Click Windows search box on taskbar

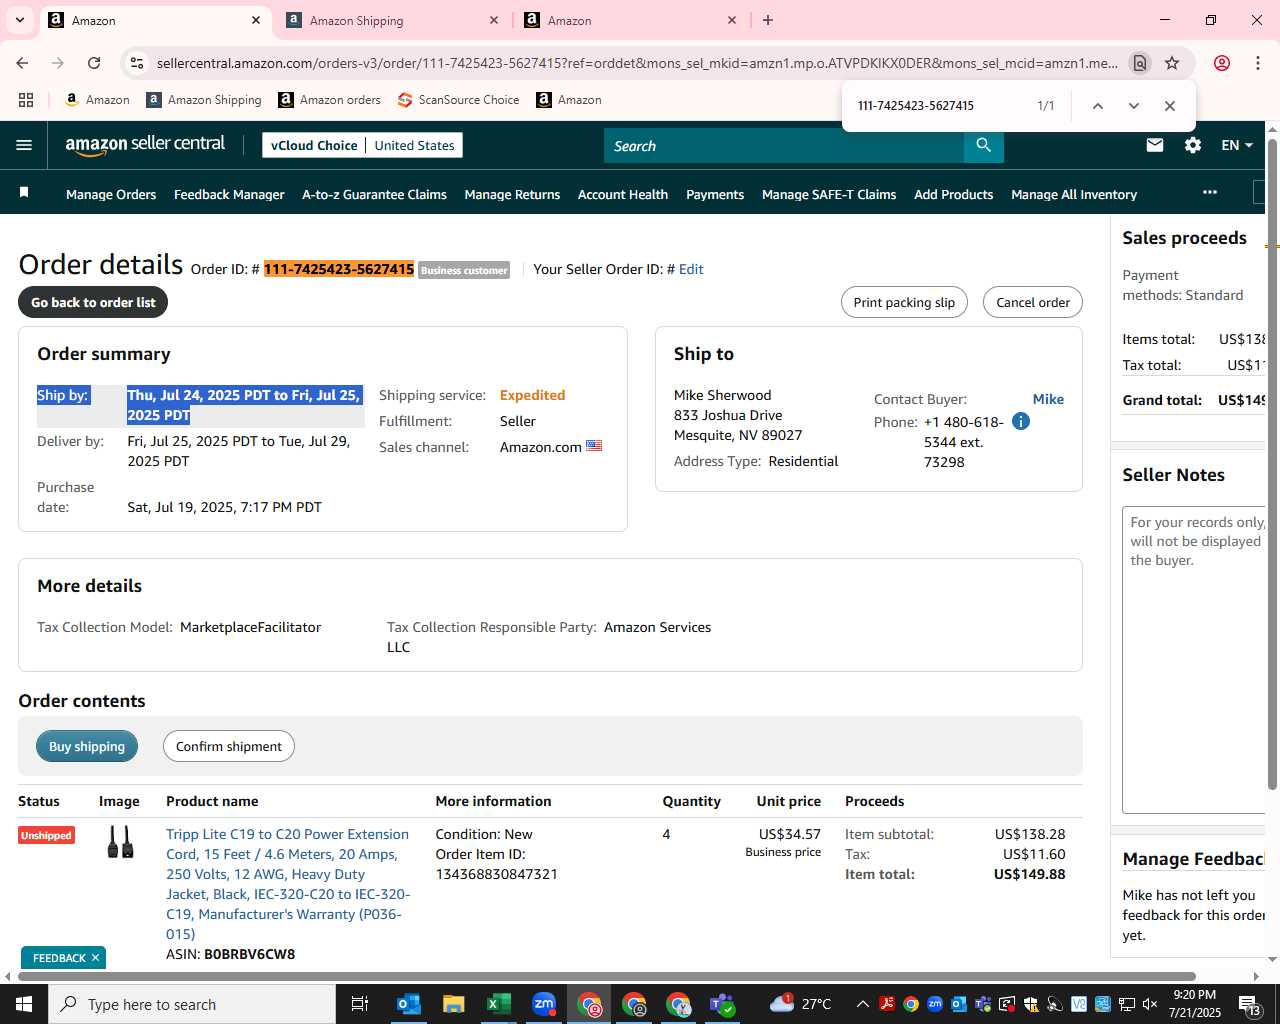coord(192,1004)
